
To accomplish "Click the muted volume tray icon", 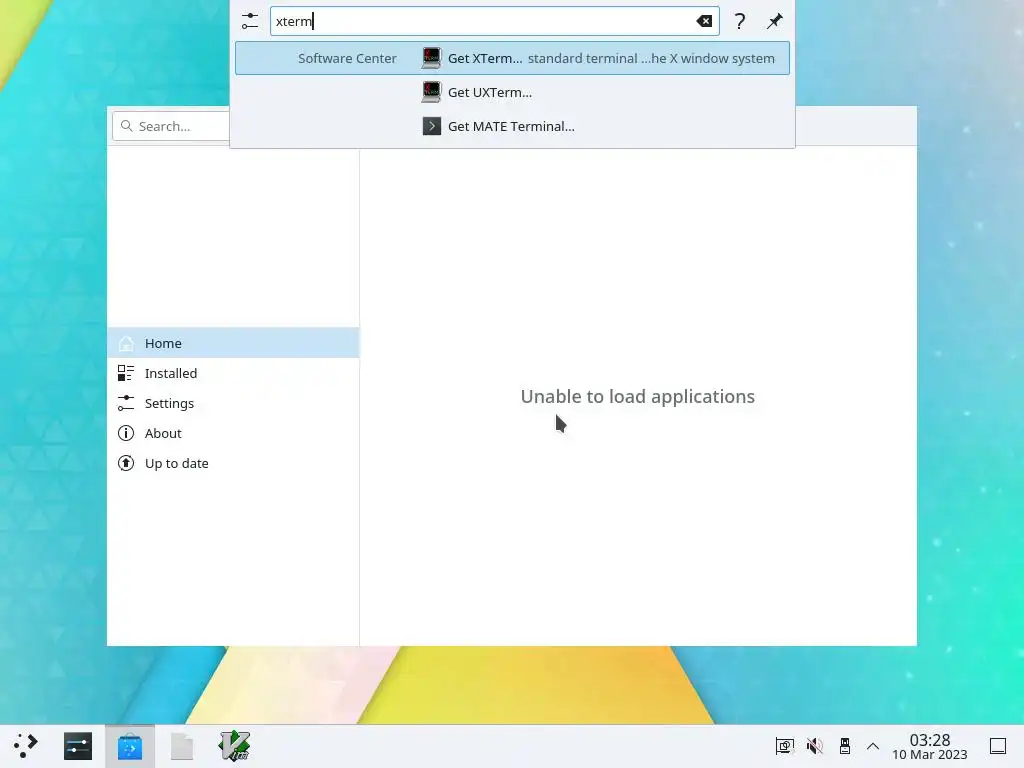I will [814, 746].
